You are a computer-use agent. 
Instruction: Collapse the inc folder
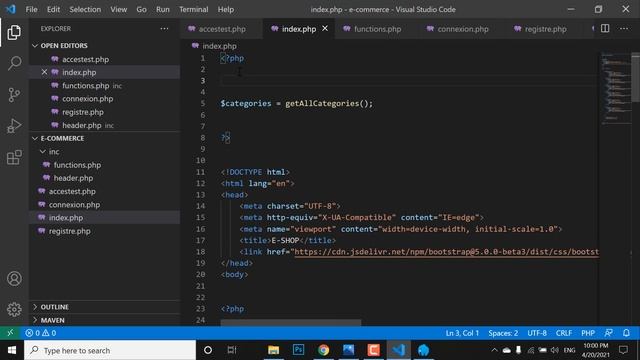43,151
